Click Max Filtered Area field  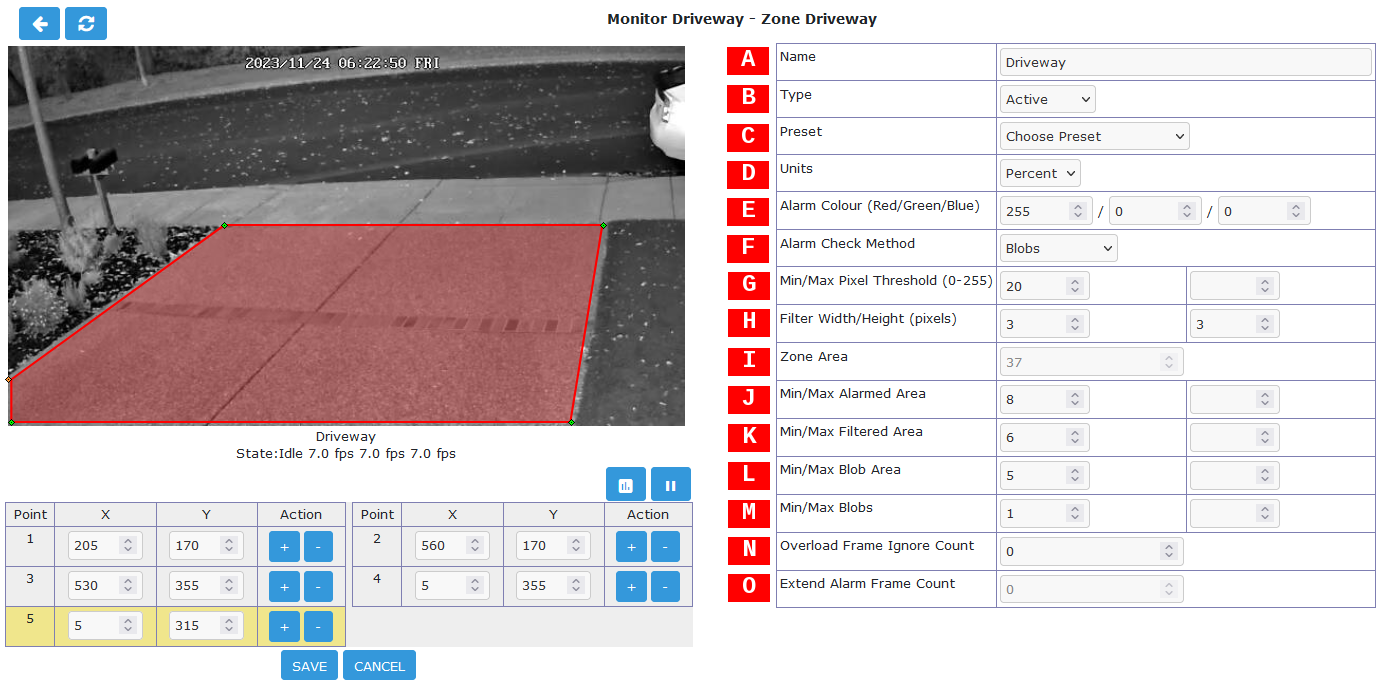[x=1234, y=437]
